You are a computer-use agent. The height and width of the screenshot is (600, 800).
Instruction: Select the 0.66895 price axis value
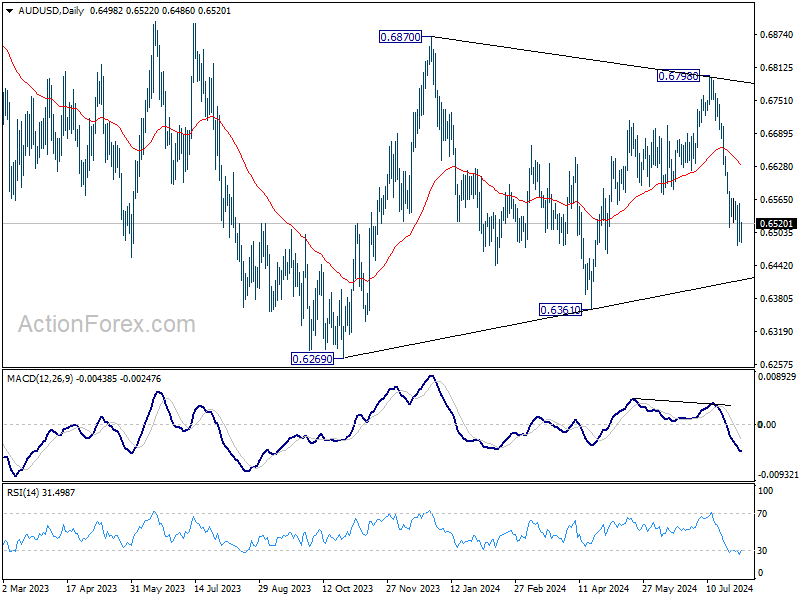[x=777, y=134]
